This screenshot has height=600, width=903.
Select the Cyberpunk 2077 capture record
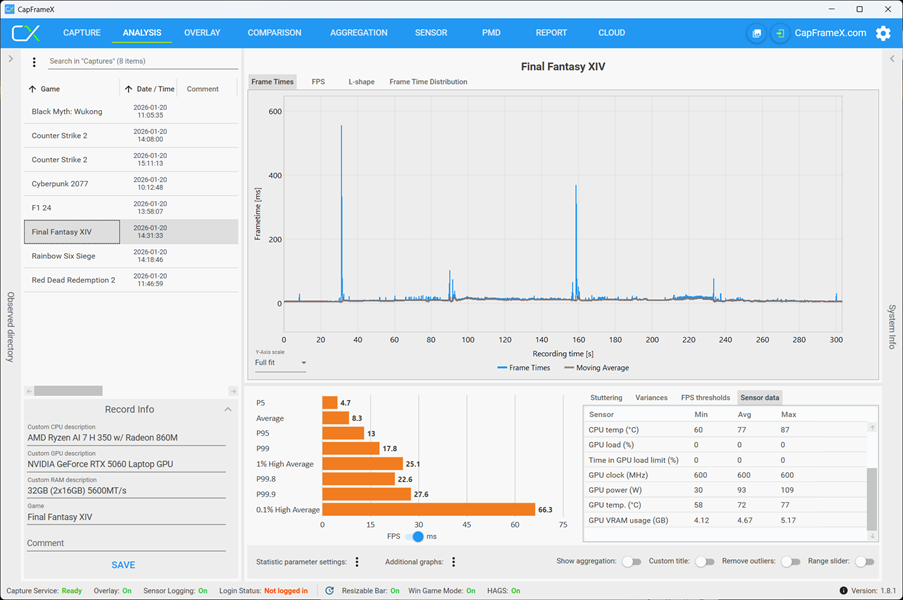pyautogui.click(x=131, y=184)
